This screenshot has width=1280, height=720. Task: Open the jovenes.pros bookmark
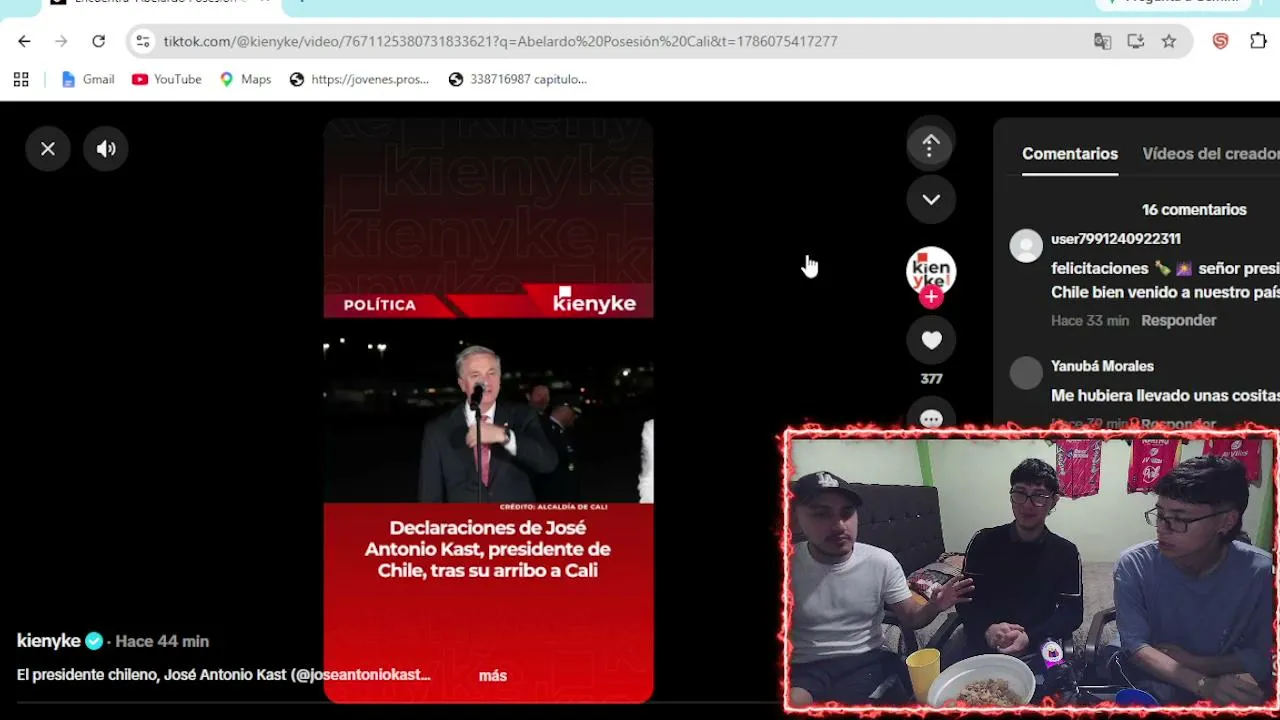(359, 79)
